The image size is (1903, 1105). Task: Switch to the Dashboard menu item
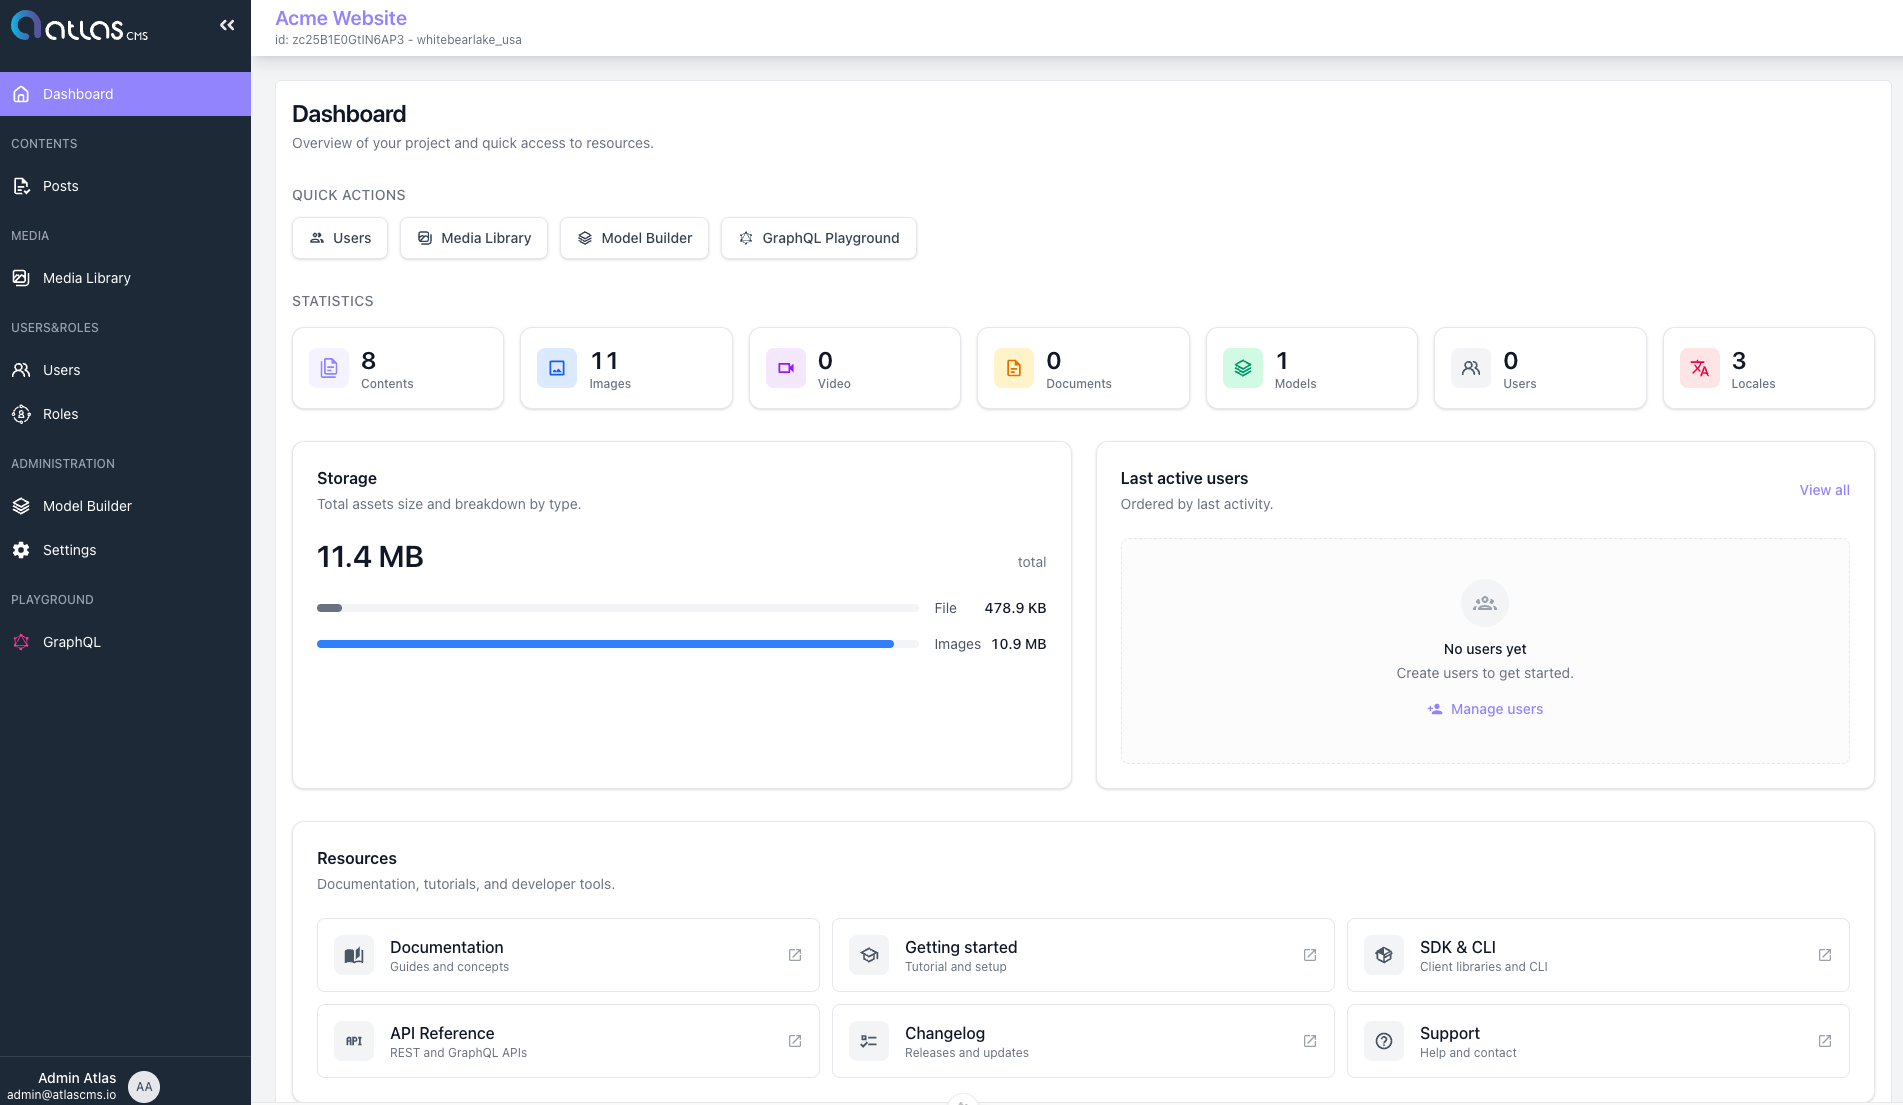pyautogui.click(x=77, y=93)
